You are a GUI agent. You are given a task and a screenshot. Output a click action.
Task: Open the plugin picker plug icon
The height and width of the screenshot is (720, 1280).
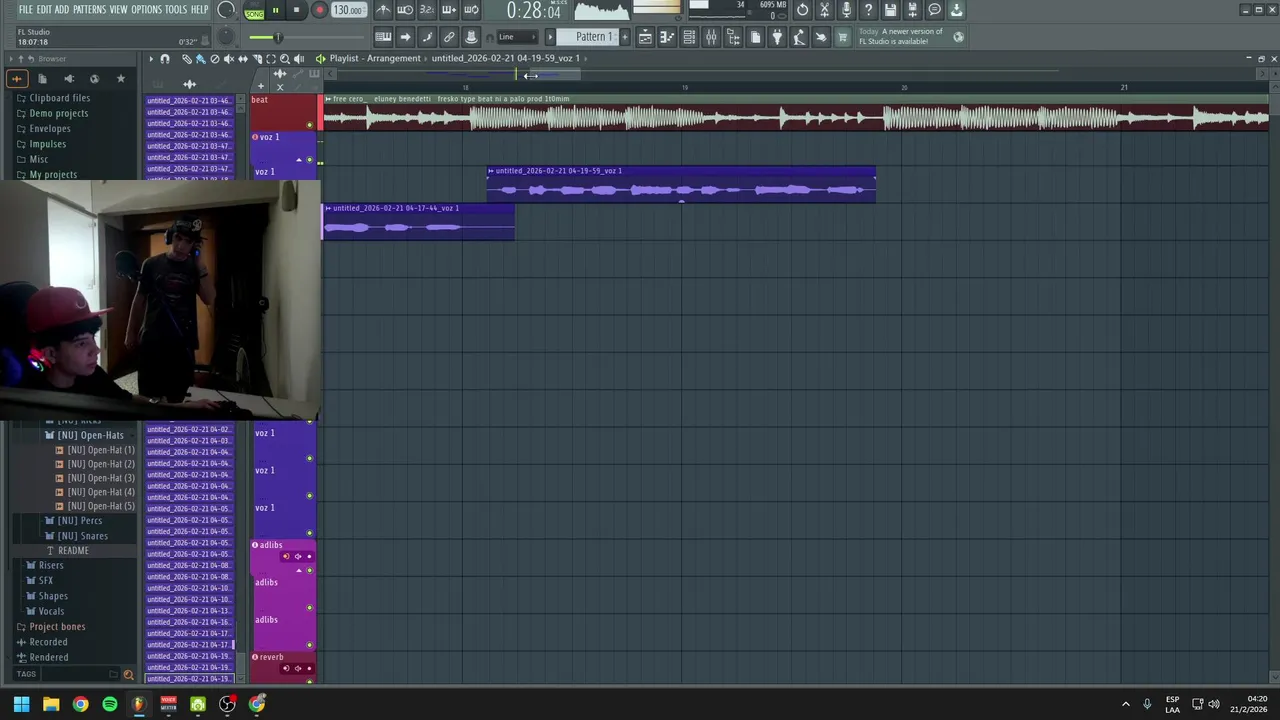click(777, 37)
